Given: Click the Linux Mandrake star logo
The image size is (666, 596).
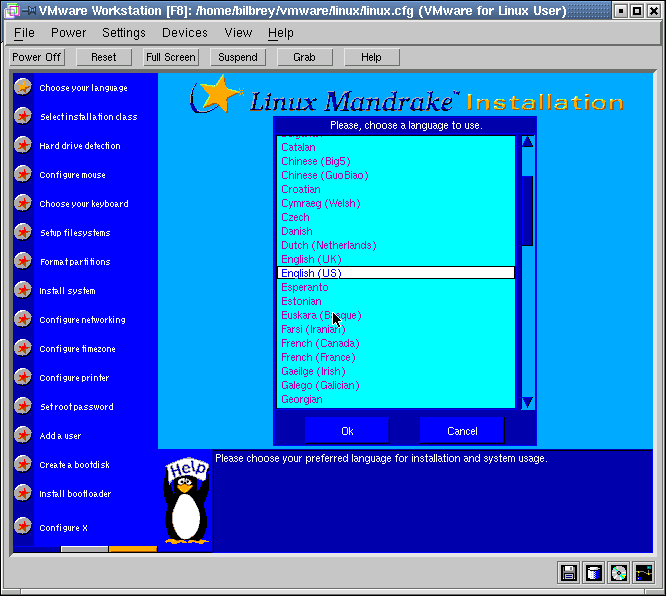Looking at the screenshot, I should click(216, 96).
